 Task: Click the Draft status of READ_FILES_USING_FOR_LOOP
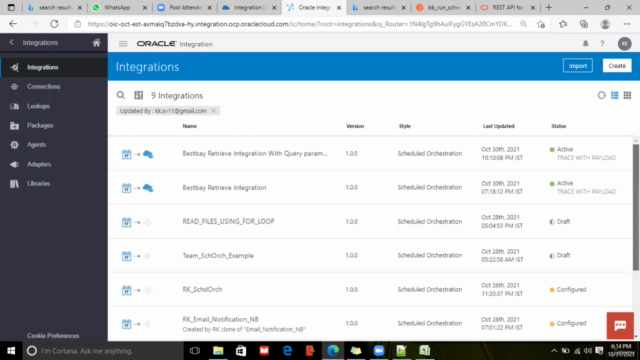(x=560, y=222)
